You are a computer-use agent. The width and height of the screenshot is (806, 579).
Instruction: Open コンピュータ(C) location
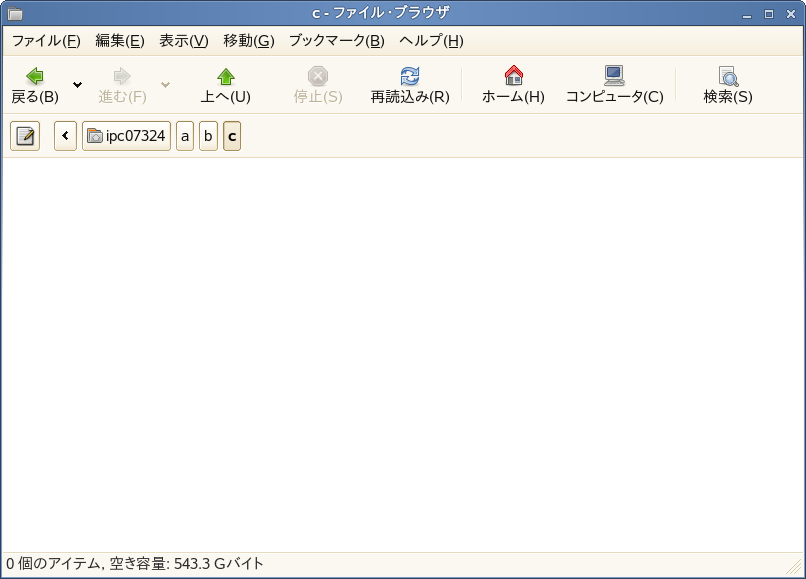[x=614, y=85]
